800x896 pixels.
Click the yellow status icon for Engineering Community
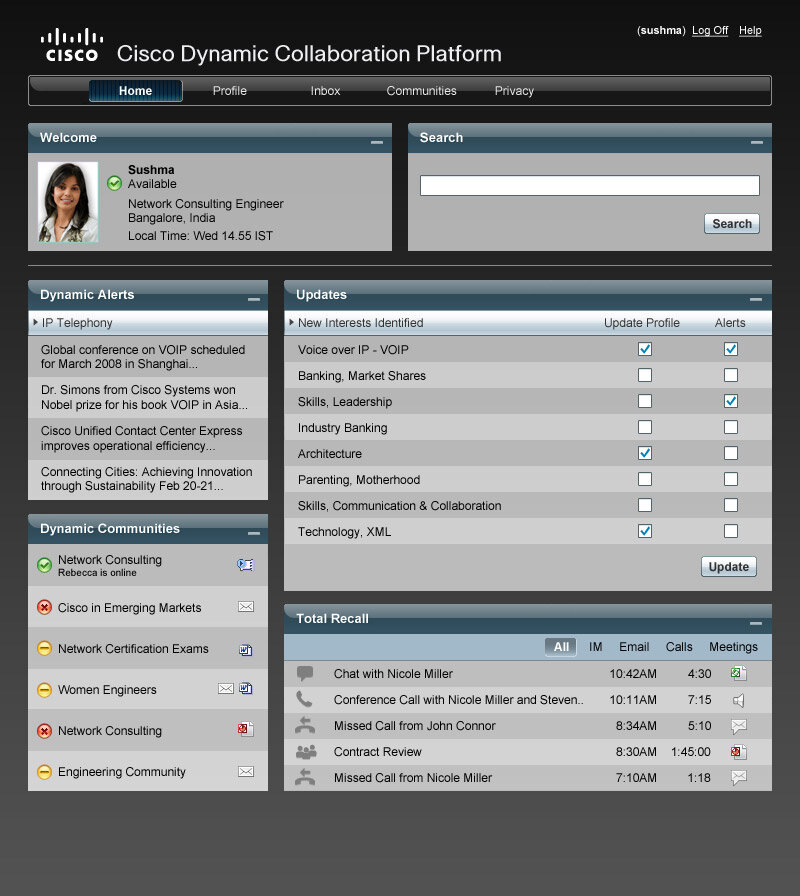click(44, 772)
